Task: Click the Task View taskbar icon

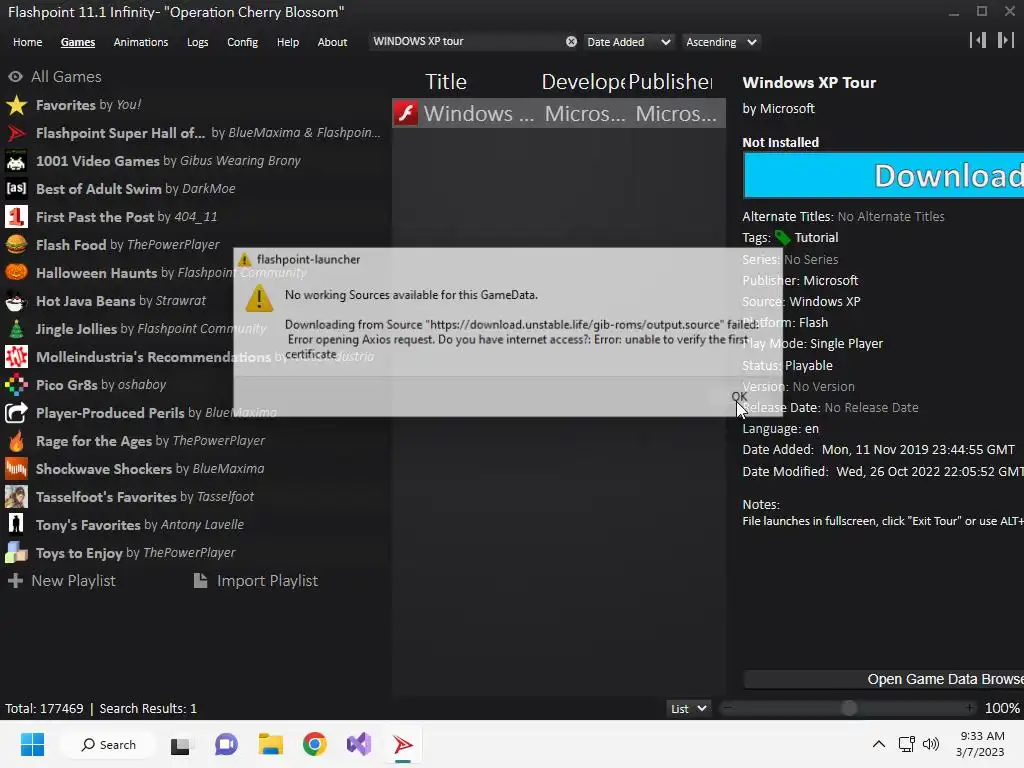Action: (x=180, y=744)
